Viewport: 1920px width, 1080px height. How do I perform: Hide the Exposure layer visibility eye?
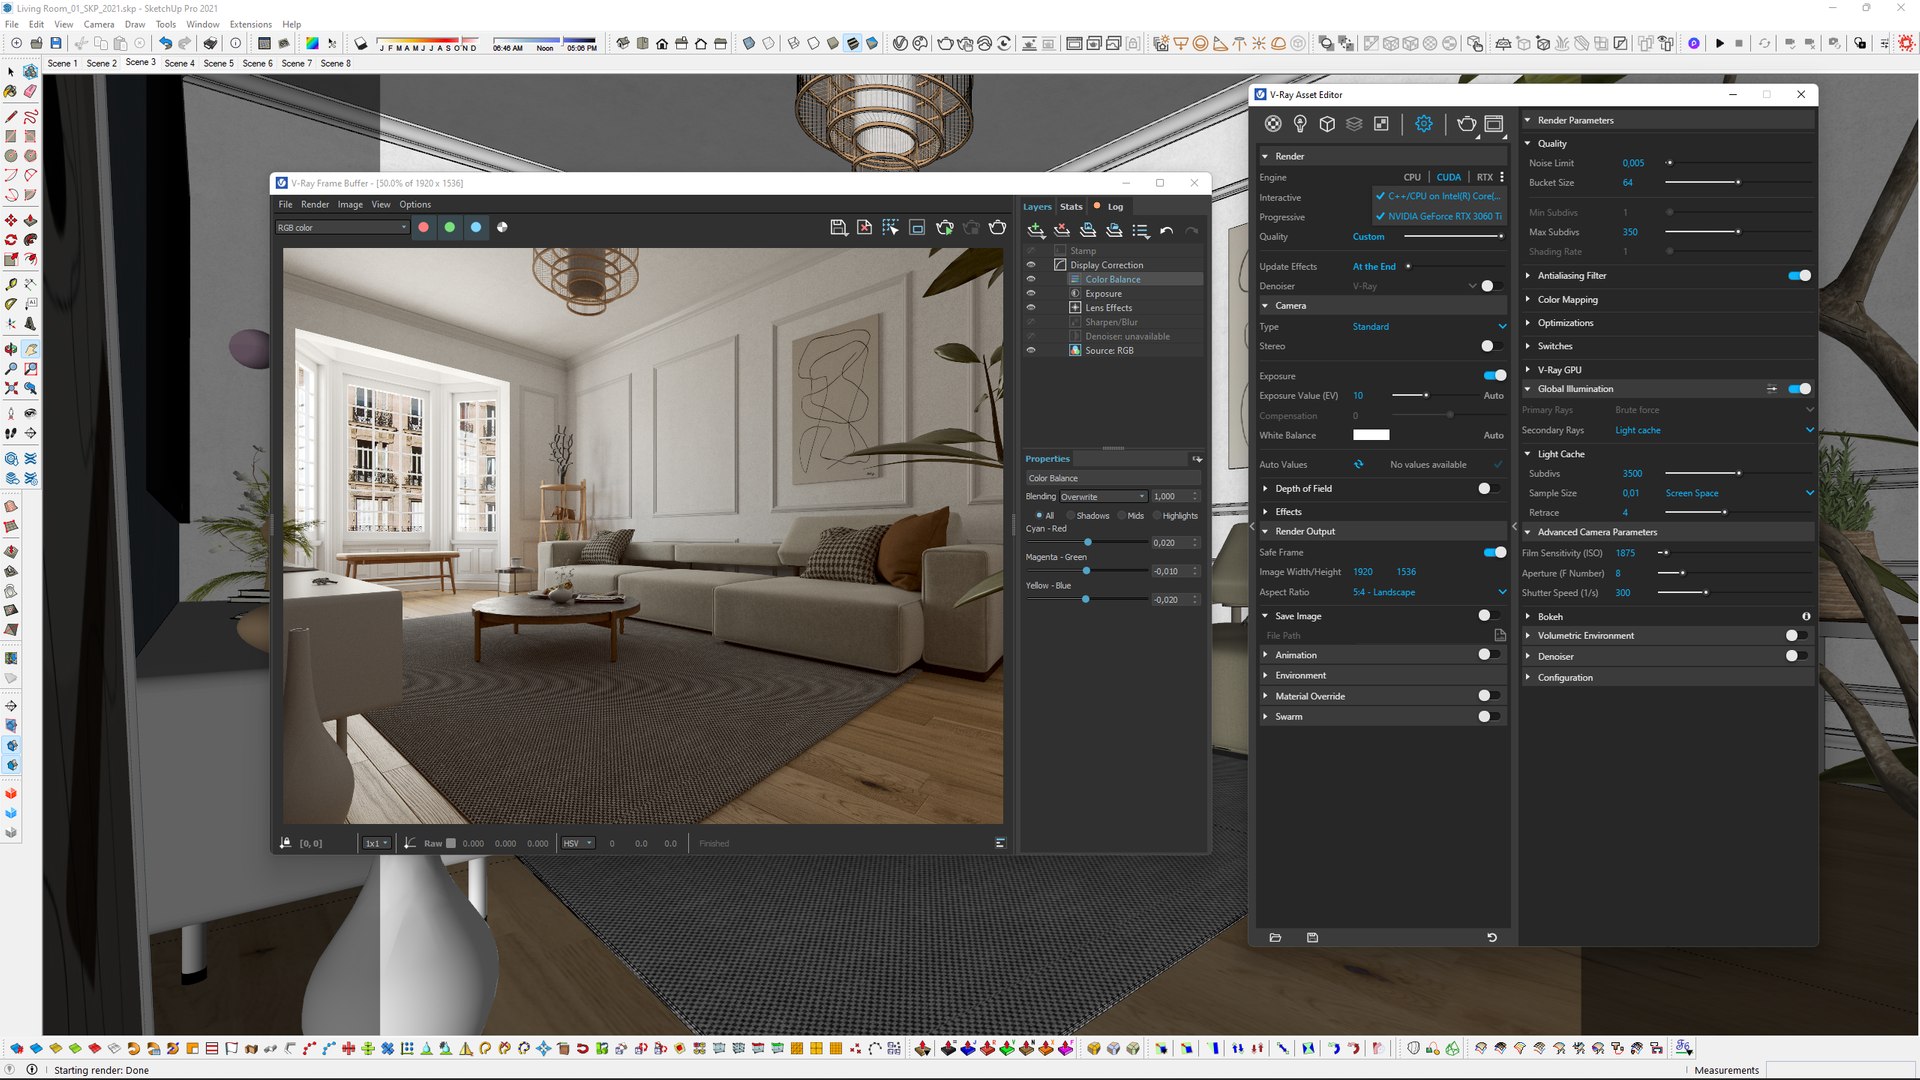[x=1031, y=294]
